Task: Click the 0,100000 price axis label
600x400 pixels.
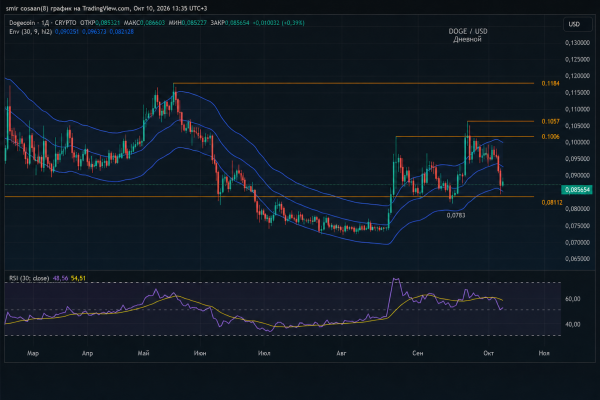Action: click(x=577, y=142)
